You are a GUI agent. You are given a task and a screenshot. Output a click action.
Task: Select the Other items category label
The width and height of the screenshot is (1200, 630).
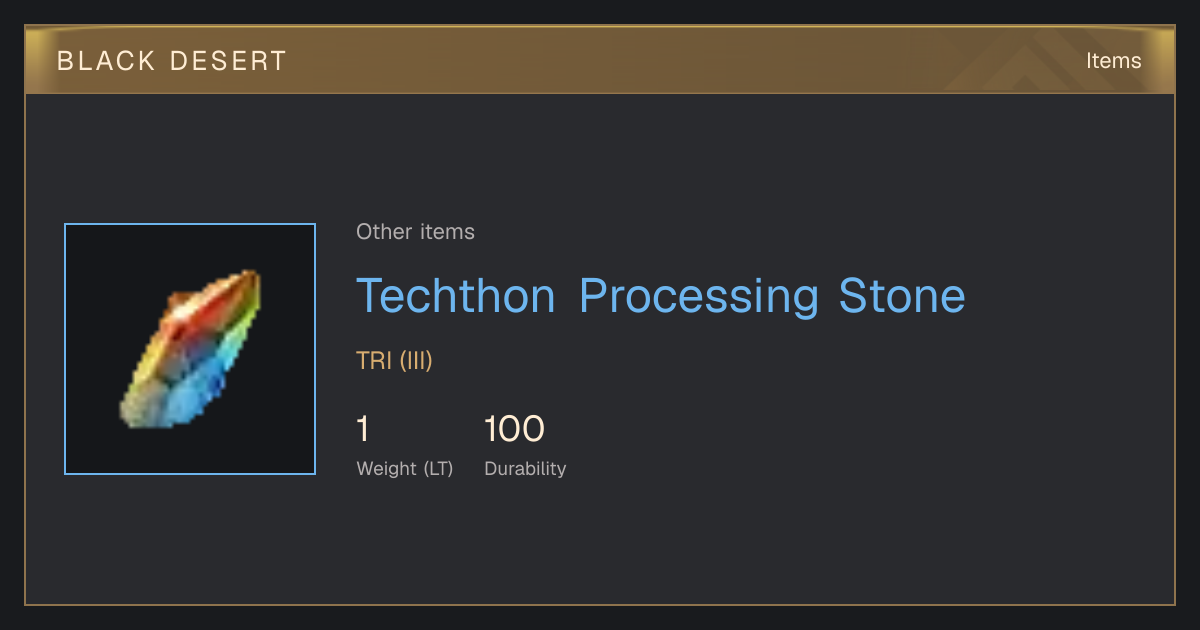point(415,232)
